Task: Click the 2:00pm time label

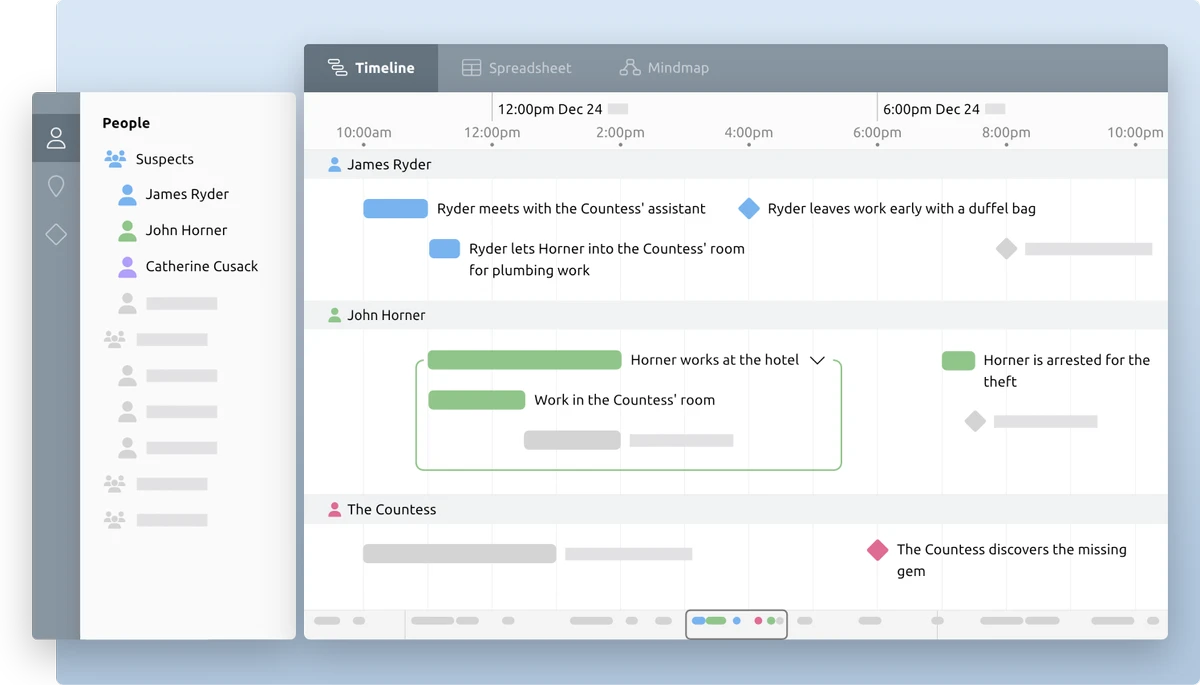Action: click(620, 132)
